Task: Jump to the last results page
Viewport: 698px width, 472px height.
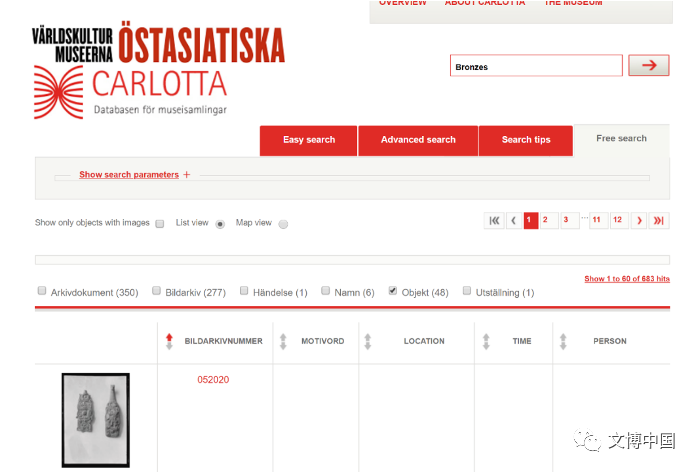Action: point(659,220)
